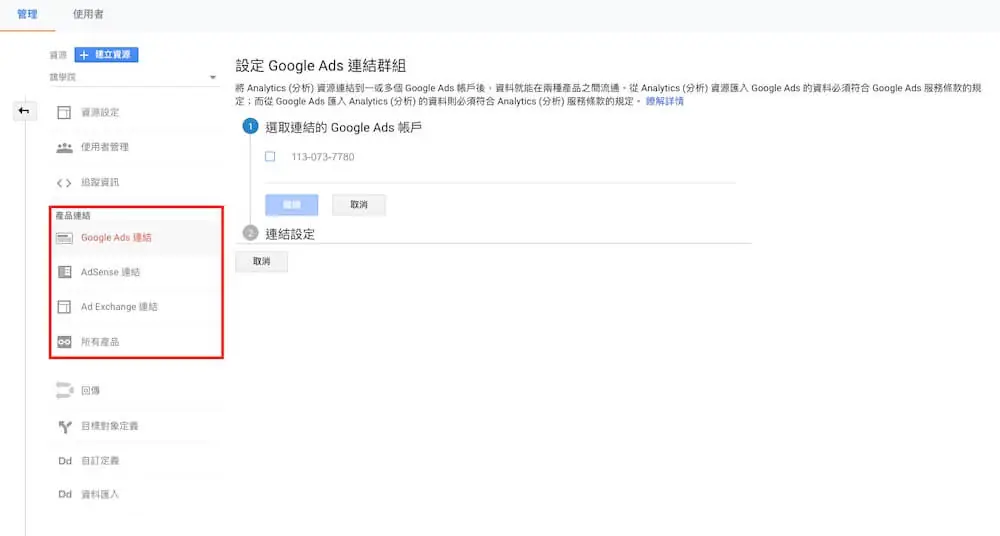Click the Dd icon beside 自訂定義
The image size is (1000, 536).
(x=64, y=461)
